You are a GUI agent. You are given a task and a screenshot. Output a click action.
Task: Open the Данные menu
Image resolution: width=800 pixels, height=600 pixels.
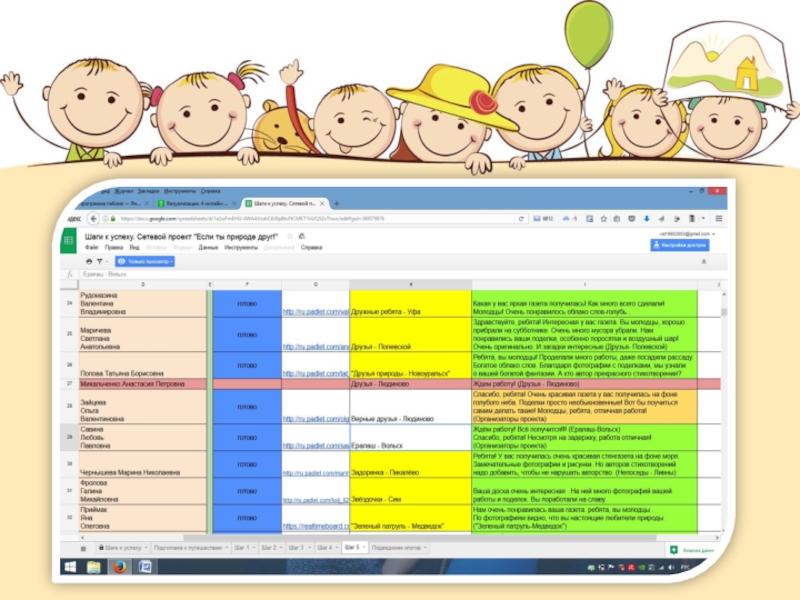click(x=208, y=246)
